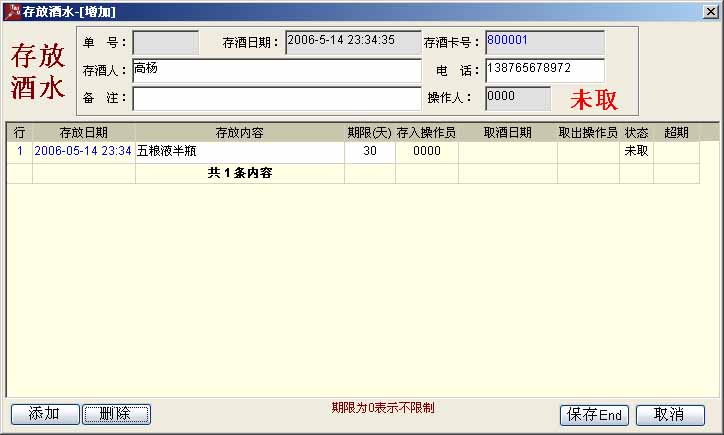Focus the 存酒人 name field
724x435 pixels.
276,70
